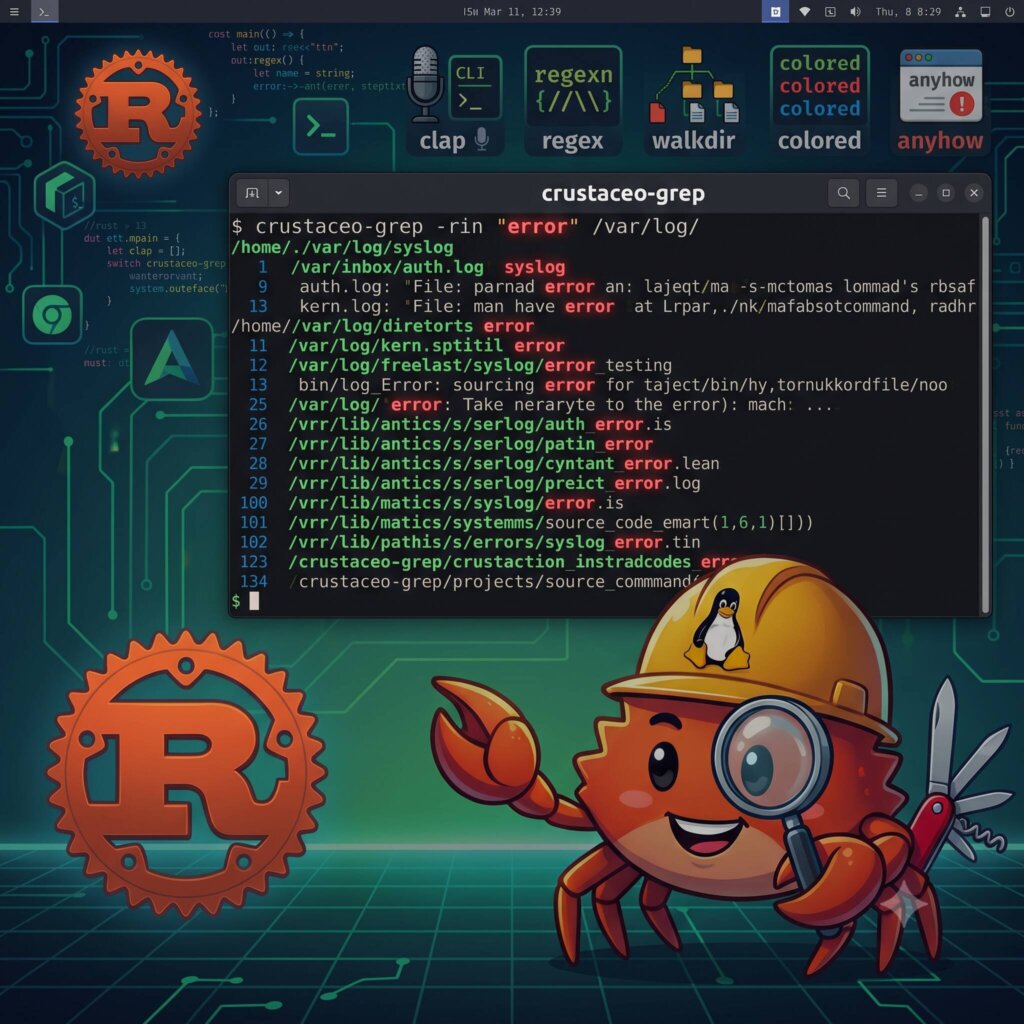Open search in the crustaceo-grep terminal
1024x1024 pixels.
tap(843, 193)
